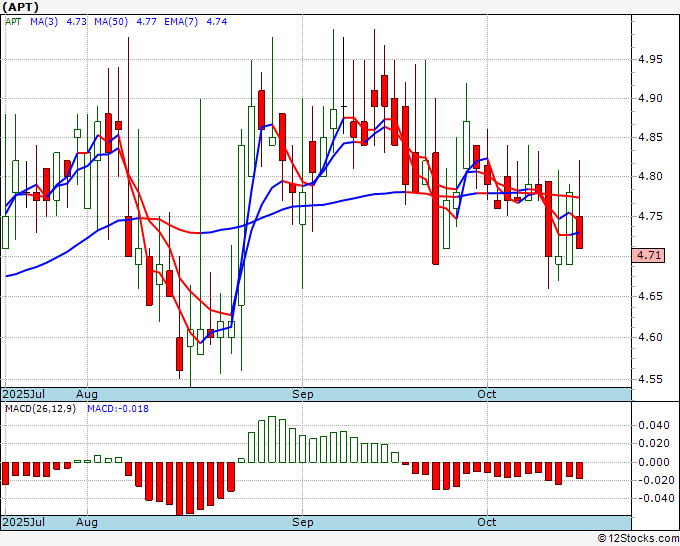Click the 4.75 price axis label
Image resolution: width=680 pixels, height=546 pixels.
(x=651, y=216)
